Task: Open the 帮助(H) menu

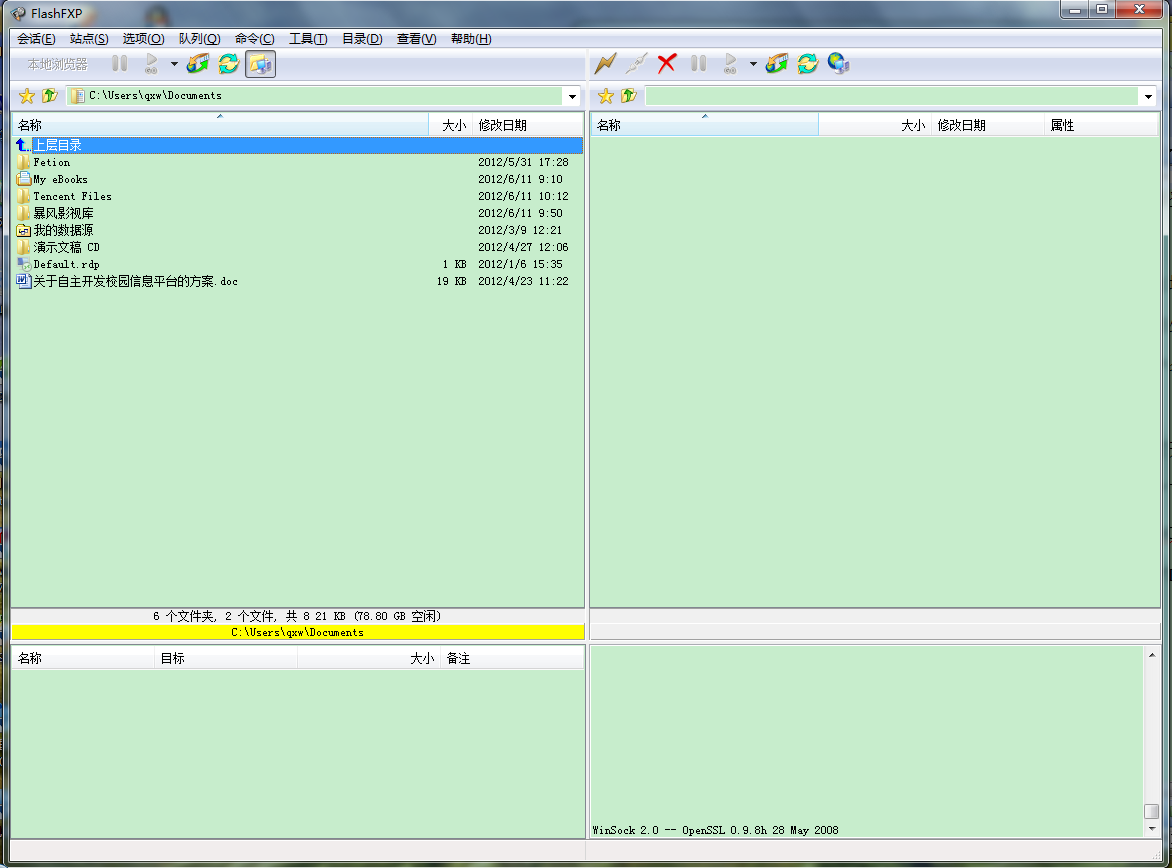Action: [471, 39]
